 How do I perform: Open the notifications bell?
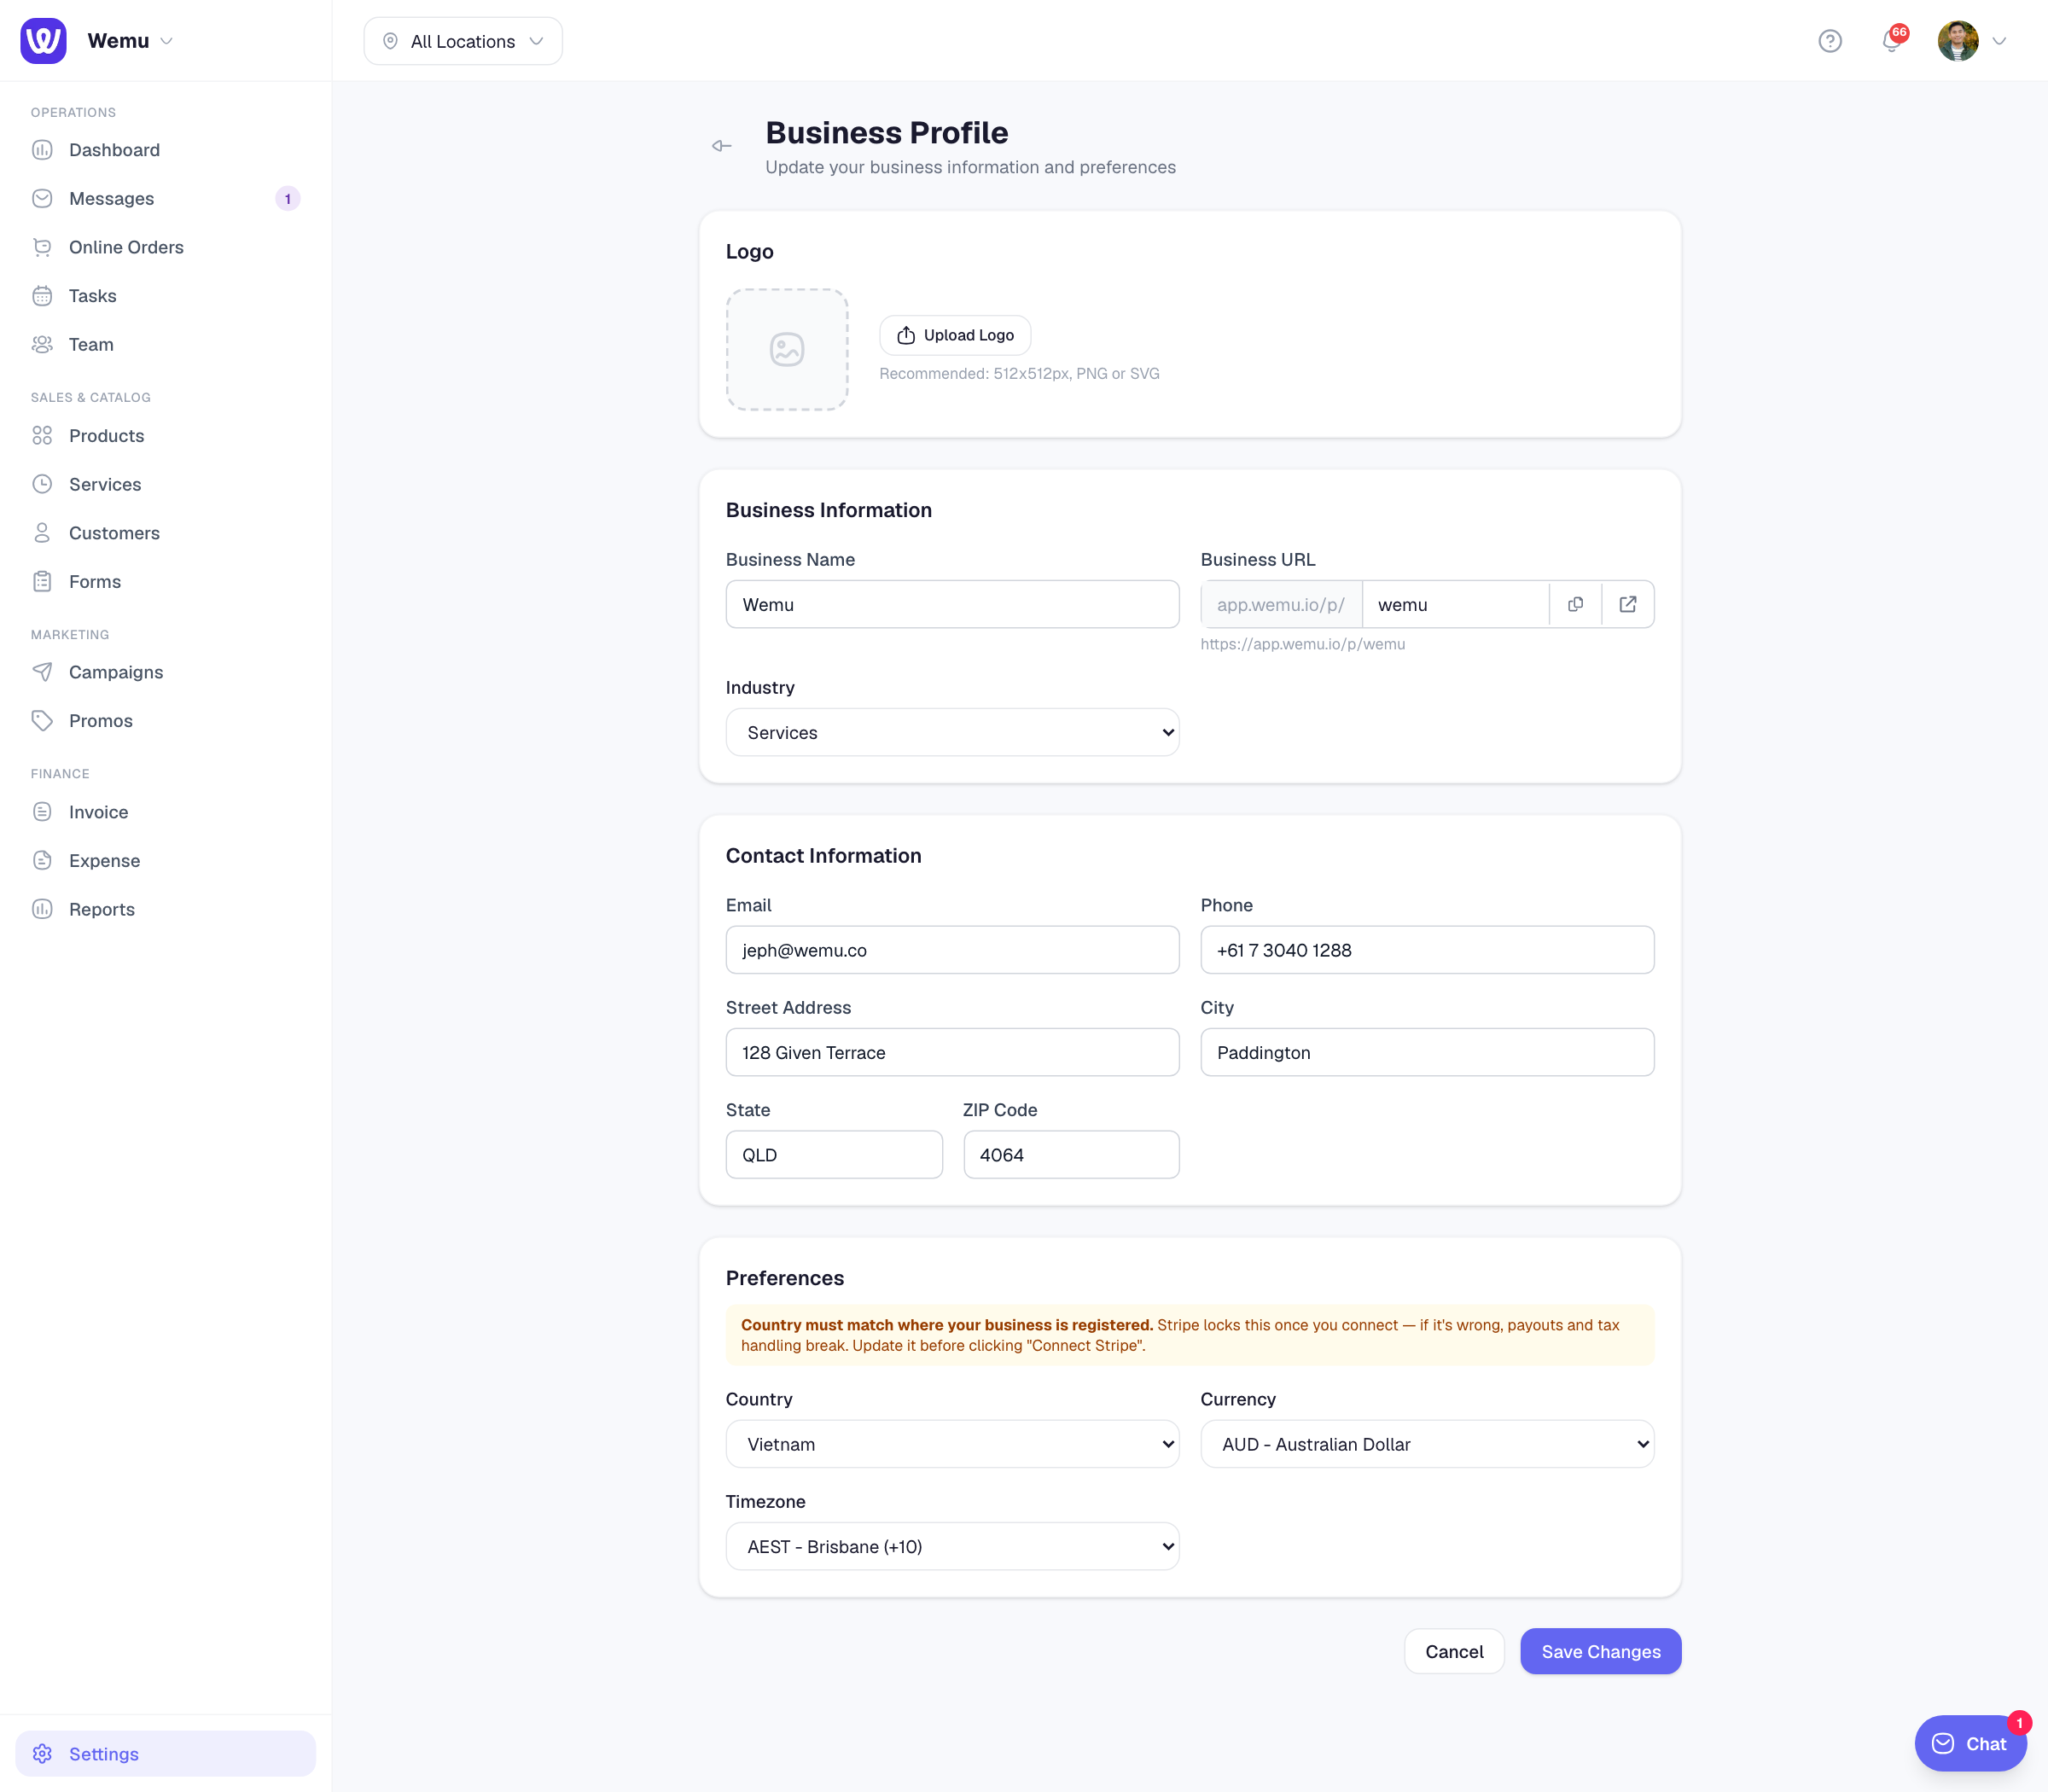tap(1891, 41)
